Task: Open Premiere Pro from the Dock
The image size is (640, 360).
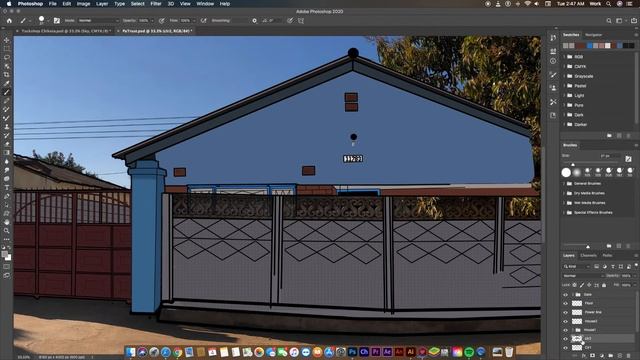Action: click(x=376, y=351)
